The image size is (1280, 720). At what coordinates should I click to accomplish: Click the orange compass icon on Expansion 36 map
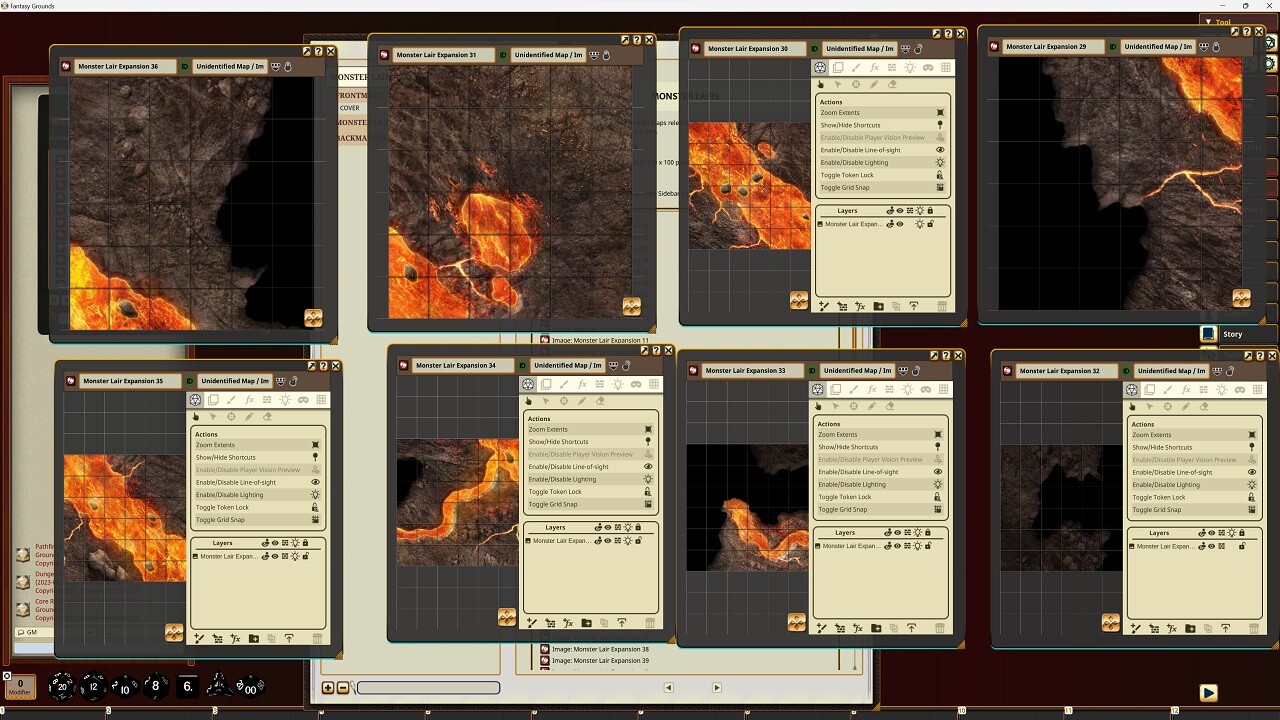[314, 317]
